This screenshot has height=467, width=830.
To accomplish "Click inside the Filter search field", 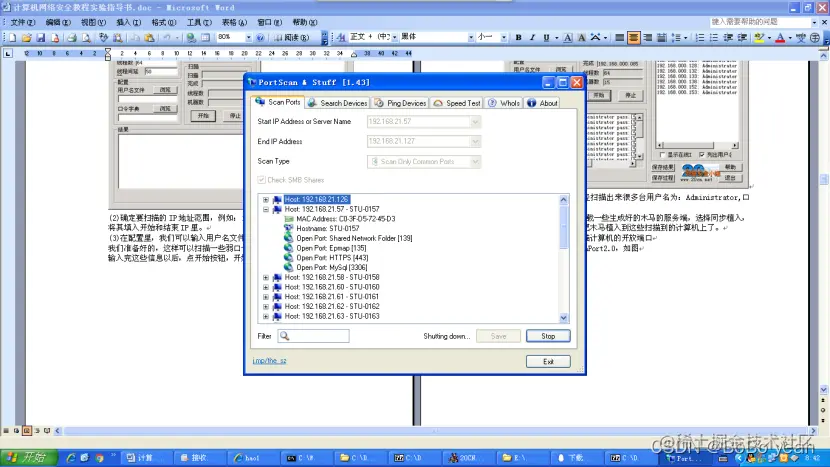I will click(313, 336).
